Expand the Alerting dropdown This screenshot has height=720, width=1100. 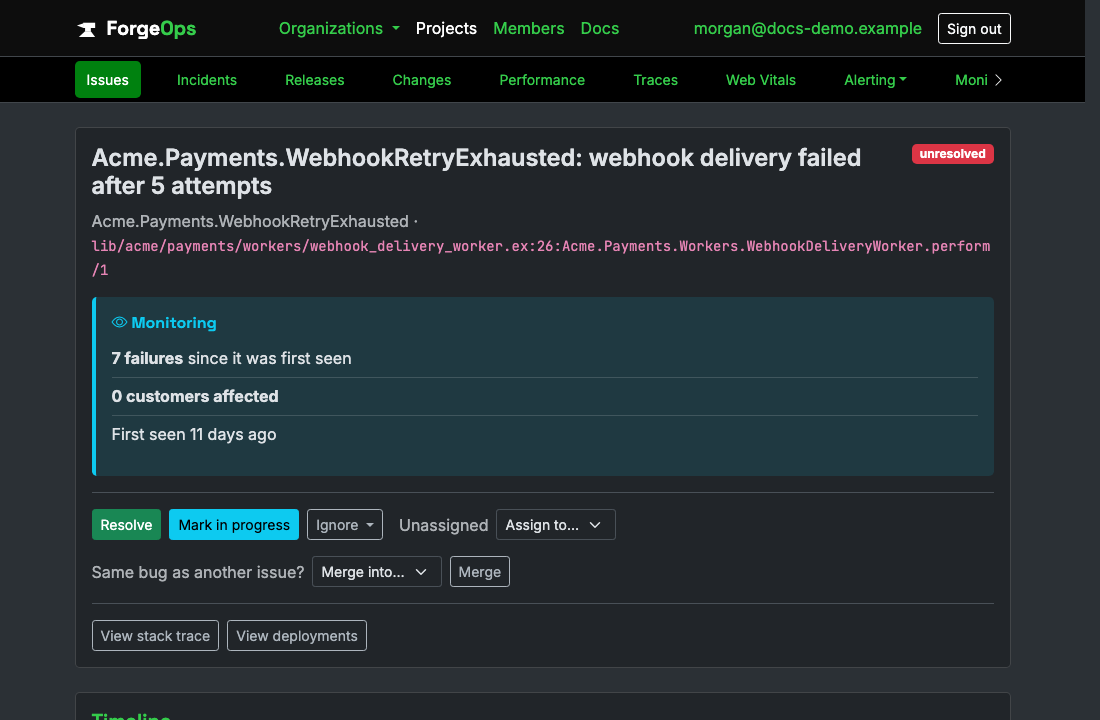875,80
